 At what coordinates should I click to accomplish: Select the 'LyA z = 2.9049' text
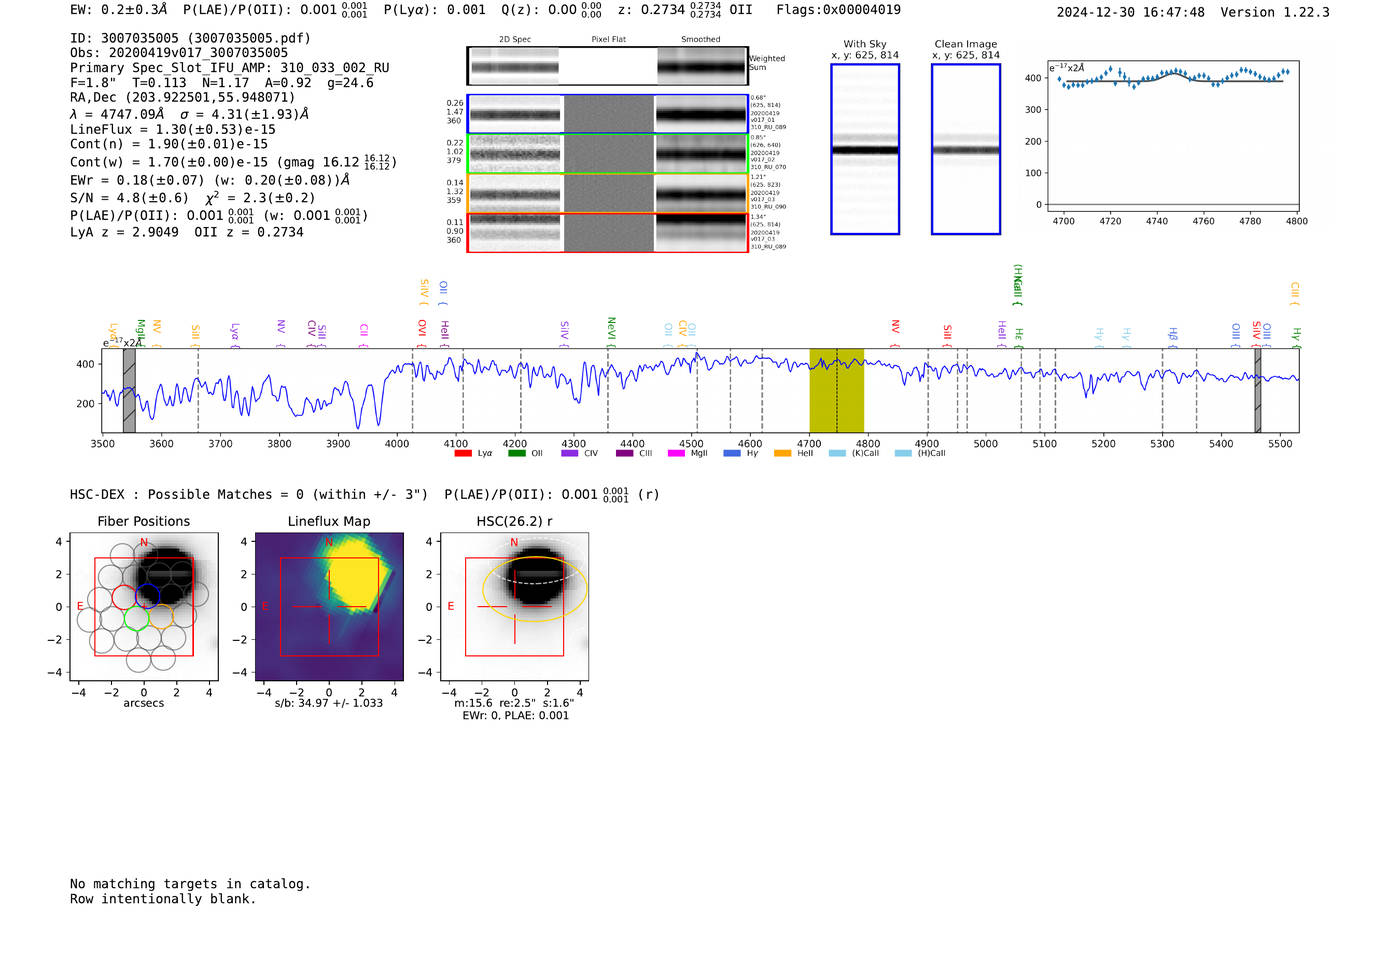tap(124, 232)
